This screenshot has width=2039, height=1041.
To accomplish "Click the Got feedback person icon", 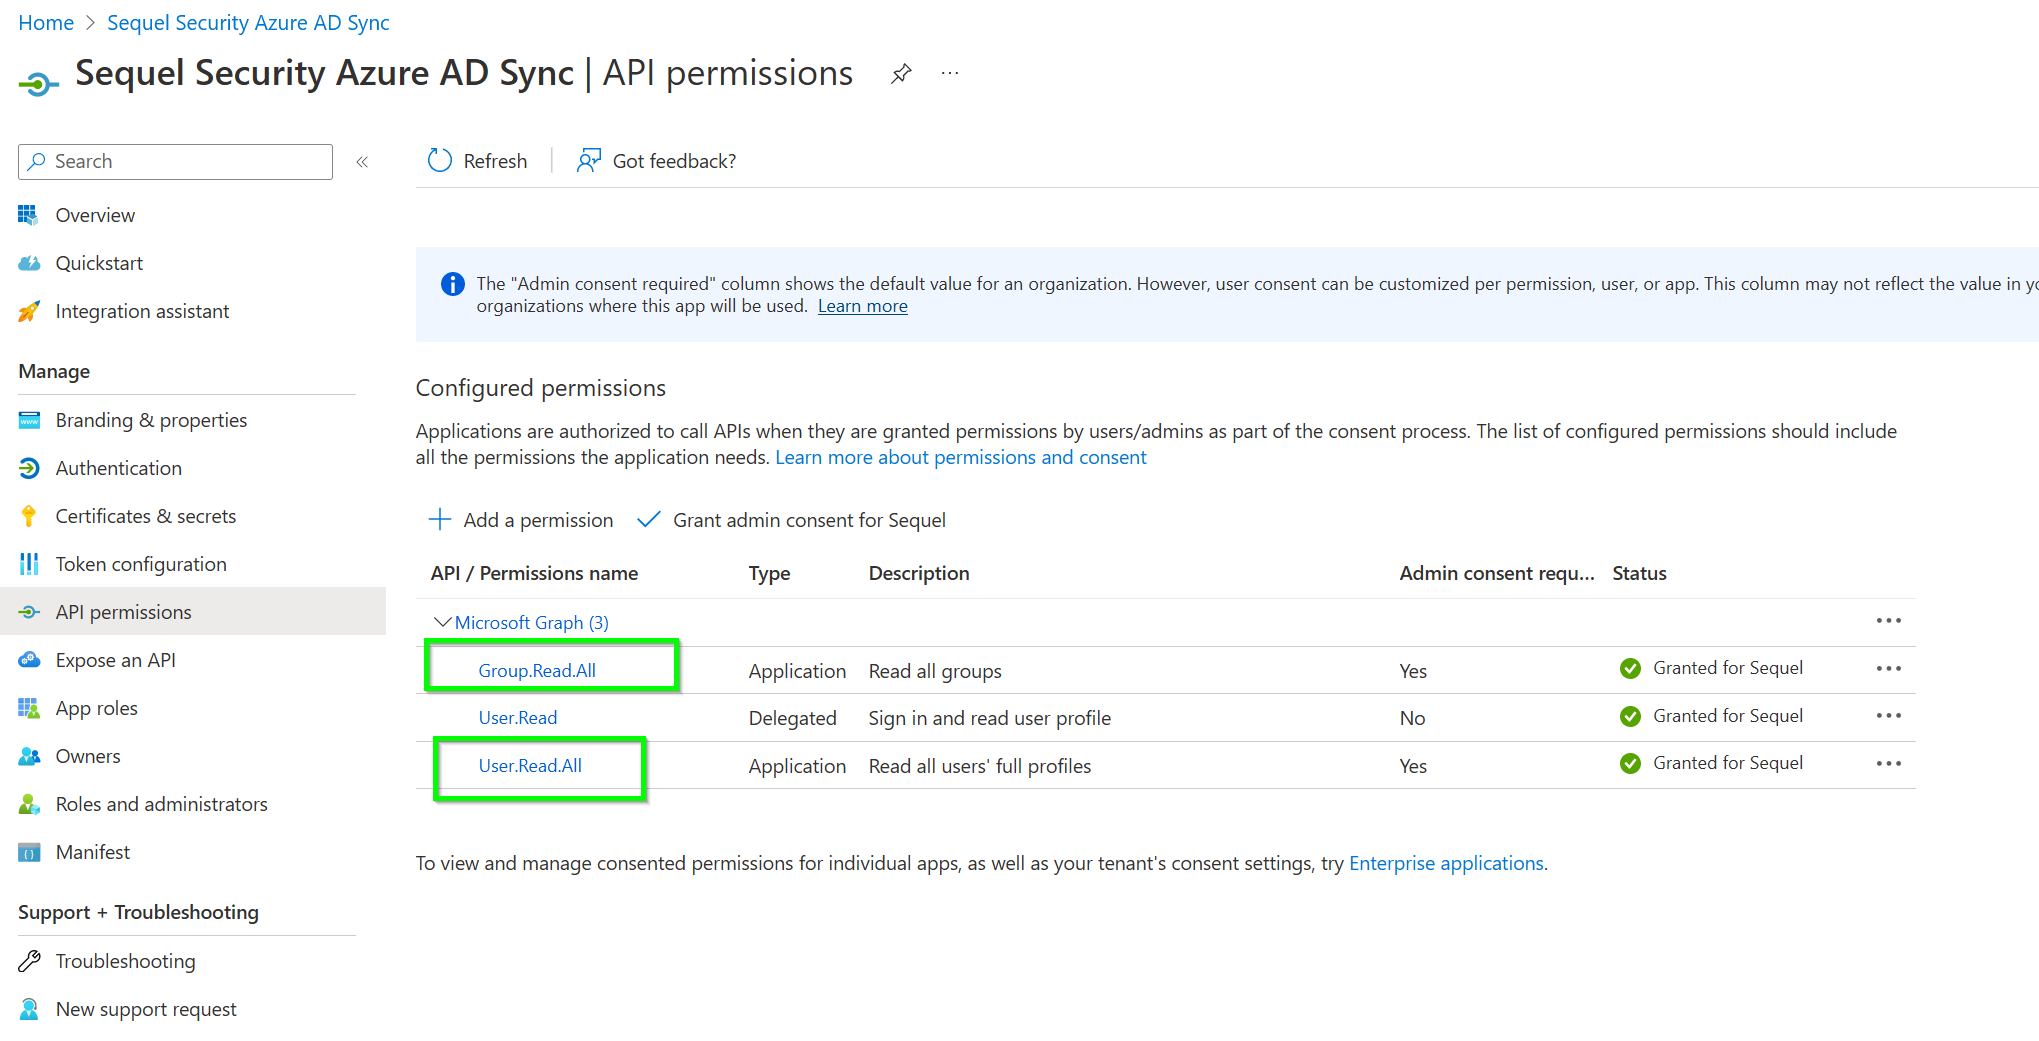I will (589, 160).
